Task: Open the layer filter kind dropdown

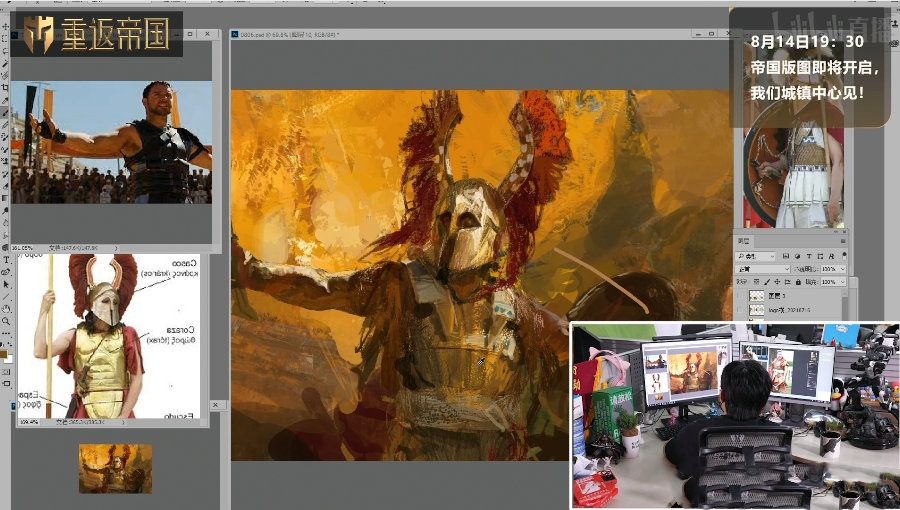Action: pos(755,256)
